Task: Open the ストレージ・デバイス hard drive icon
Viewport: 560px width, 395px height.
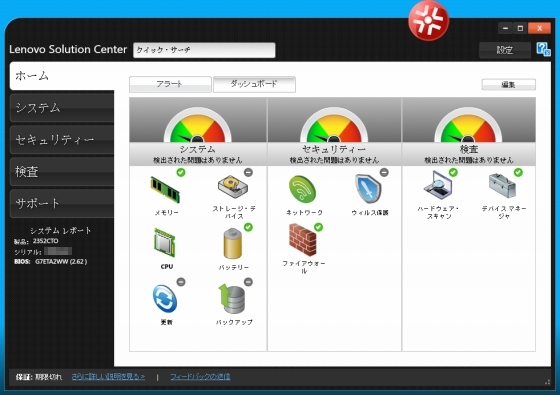Action: click(x=232, y=186)
